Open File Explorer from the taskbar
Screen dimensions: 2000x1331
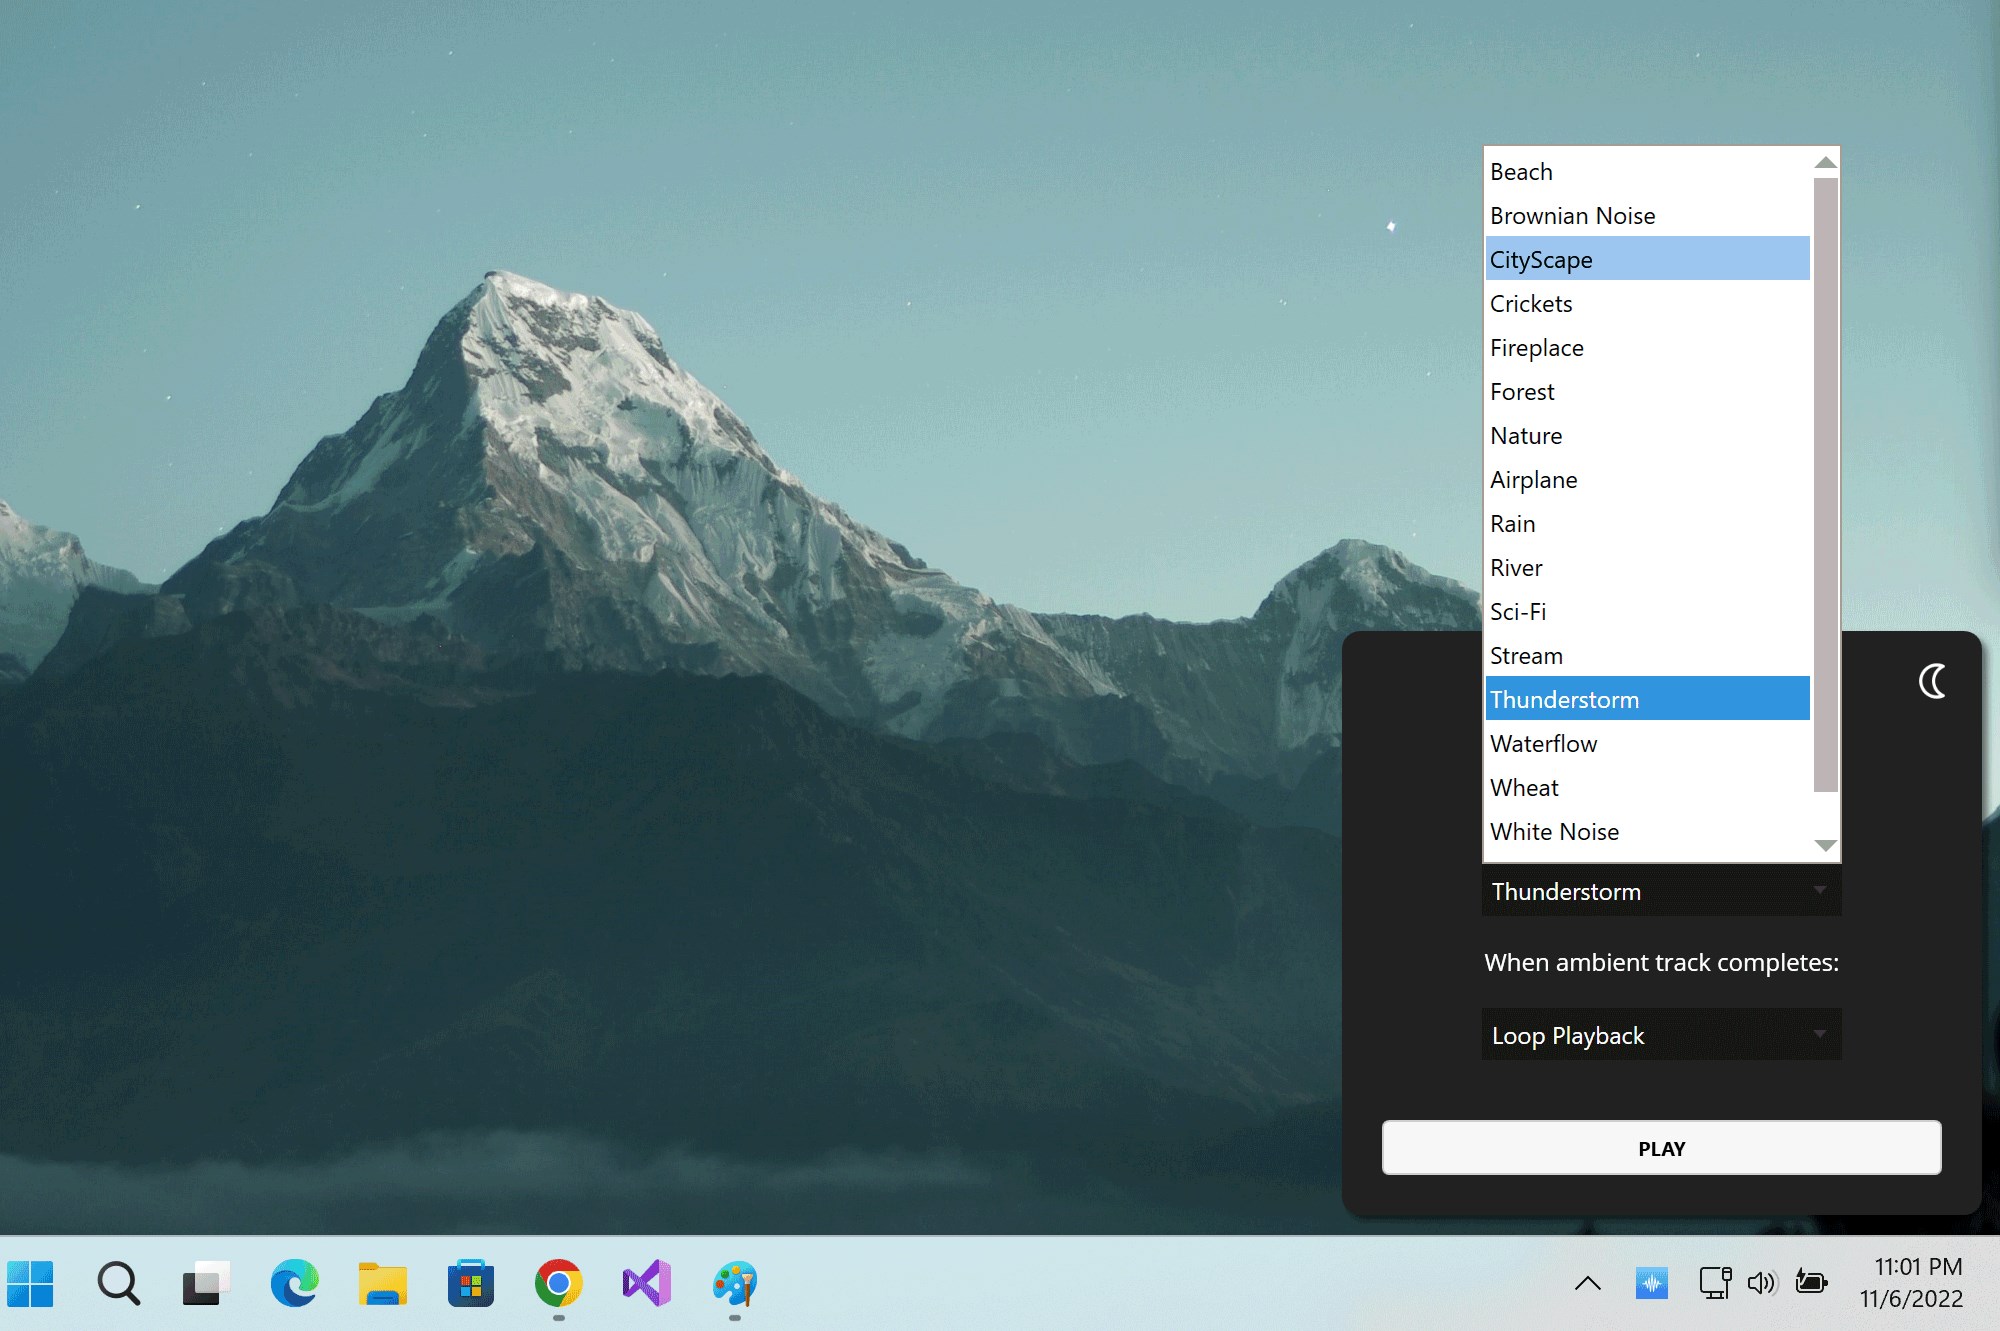coord(382,1283)
